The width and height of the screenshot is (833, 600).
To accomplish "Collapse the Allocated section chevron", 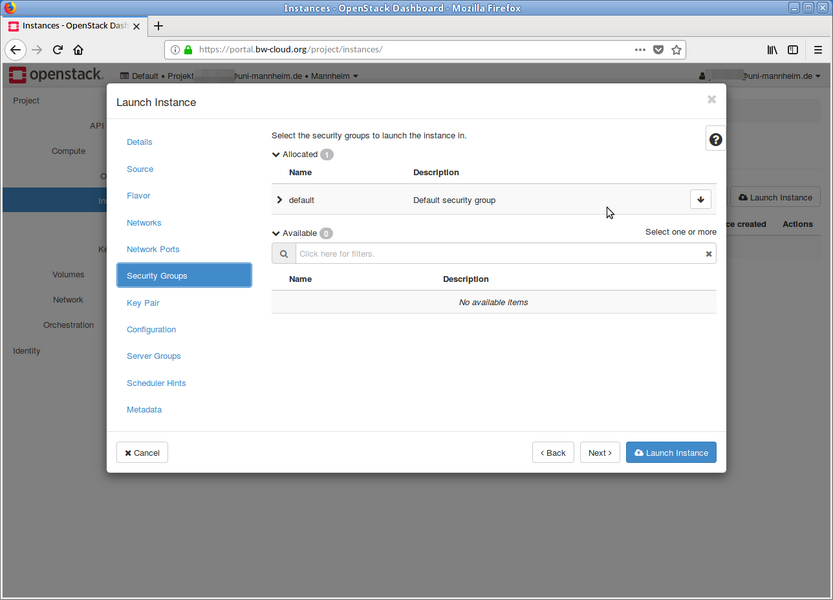I will 275,154.
